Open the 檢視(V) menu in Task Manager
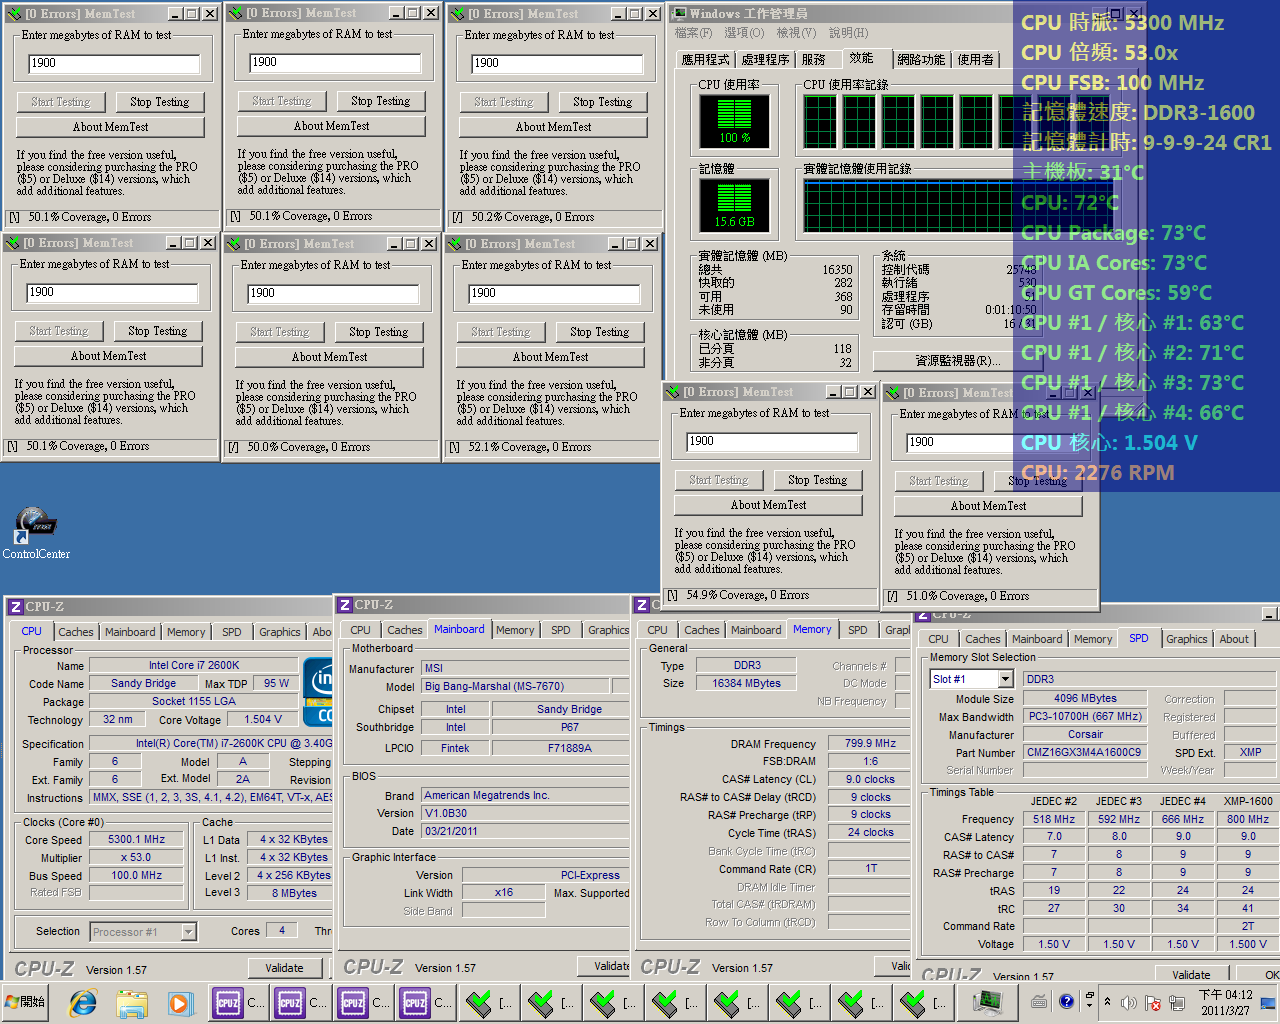This screenshot has width=1280, height=1024. point(796,34)
